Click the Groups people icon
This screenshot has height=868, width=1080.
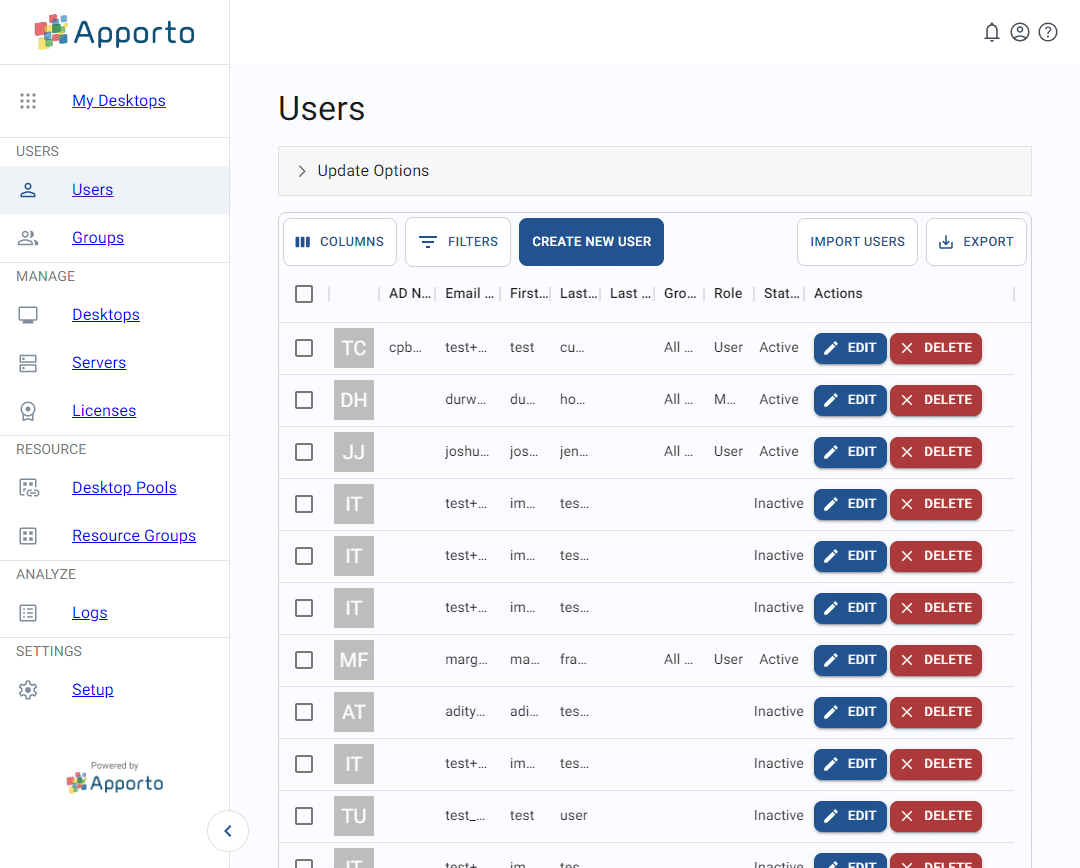point(27,238)
